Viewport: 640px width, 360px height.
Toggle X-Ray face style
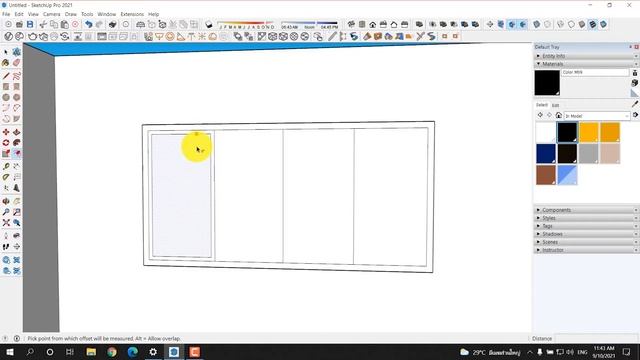[537, 24]
